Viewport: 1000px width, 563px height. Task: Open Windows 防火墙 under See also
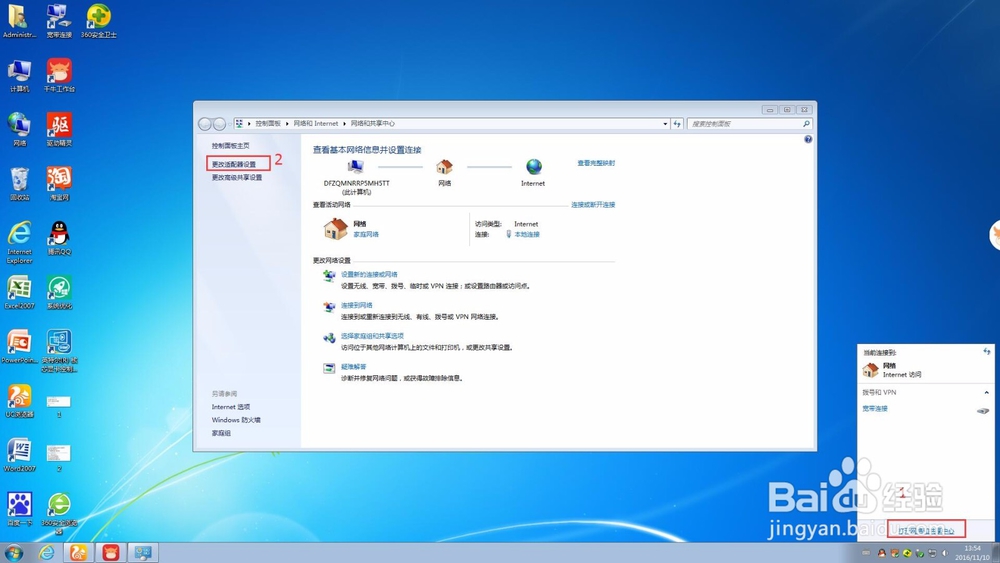(x=236, y=420)
